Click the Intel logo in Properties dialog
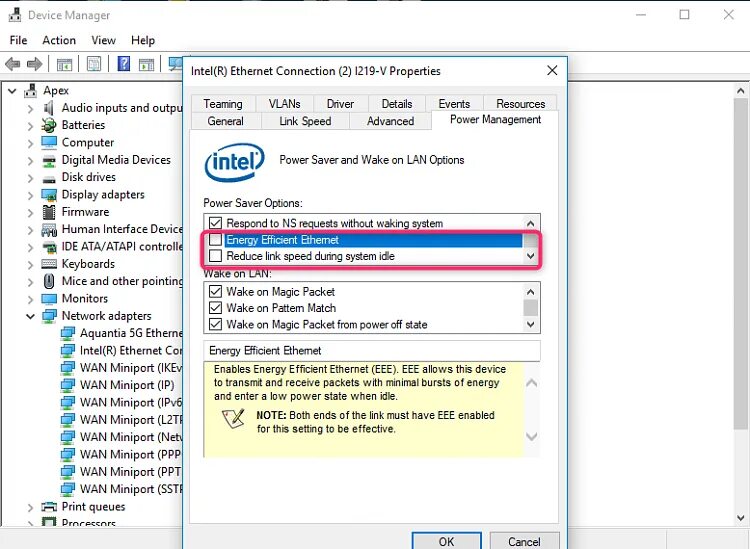This screenshot has width=750, height=549. tap(234, 163)
